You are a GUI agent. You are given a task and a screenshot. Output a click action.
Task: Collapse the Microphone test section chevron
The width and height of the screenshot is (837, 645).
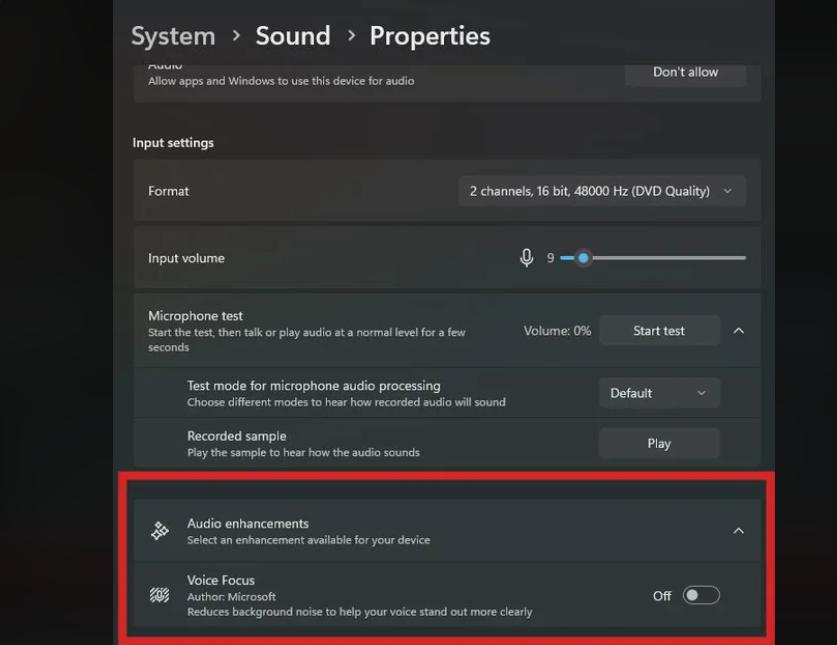tap(739, 331)
